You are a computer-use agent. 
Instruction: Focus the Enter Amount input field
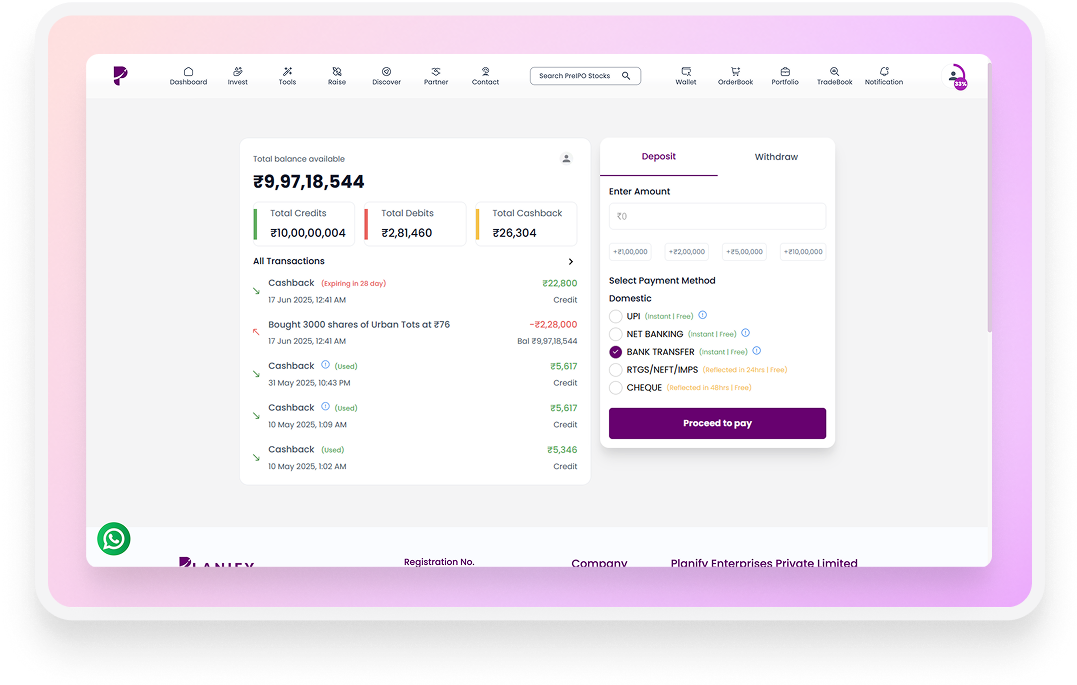point(717,216)
